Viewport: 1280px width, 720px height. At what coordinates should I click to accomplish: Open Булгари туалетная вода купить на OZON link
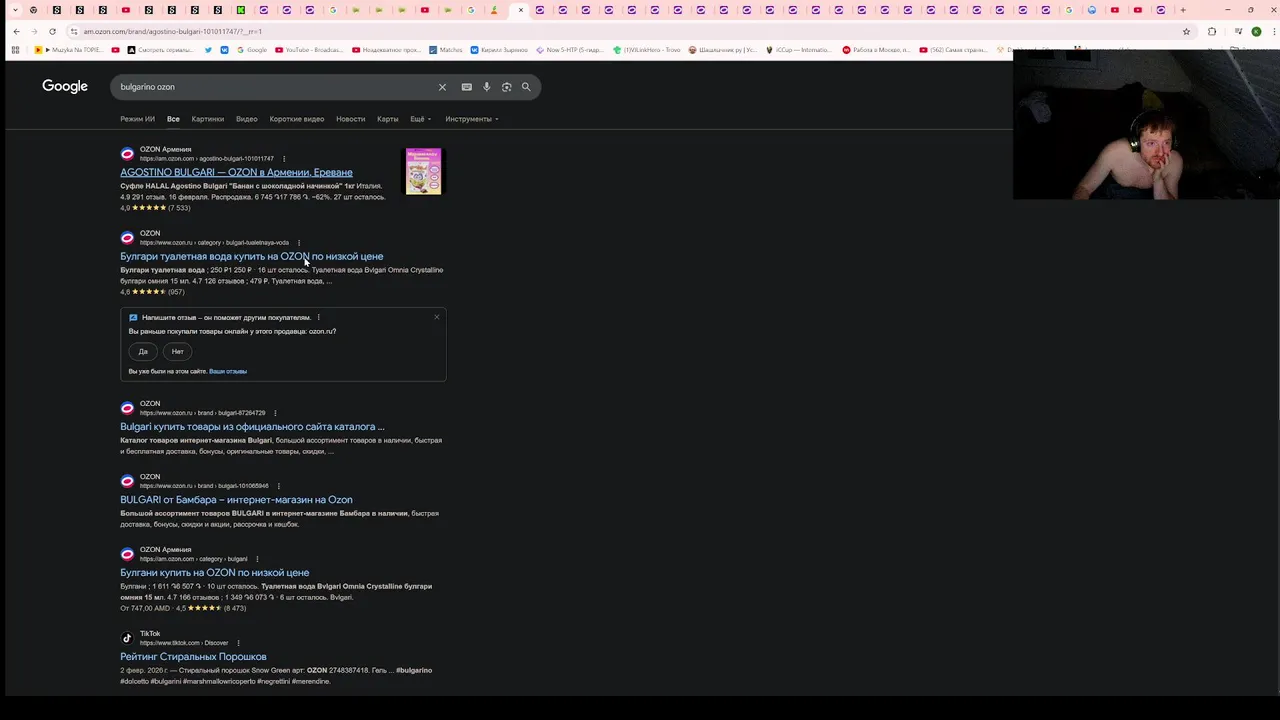[251, 256]
